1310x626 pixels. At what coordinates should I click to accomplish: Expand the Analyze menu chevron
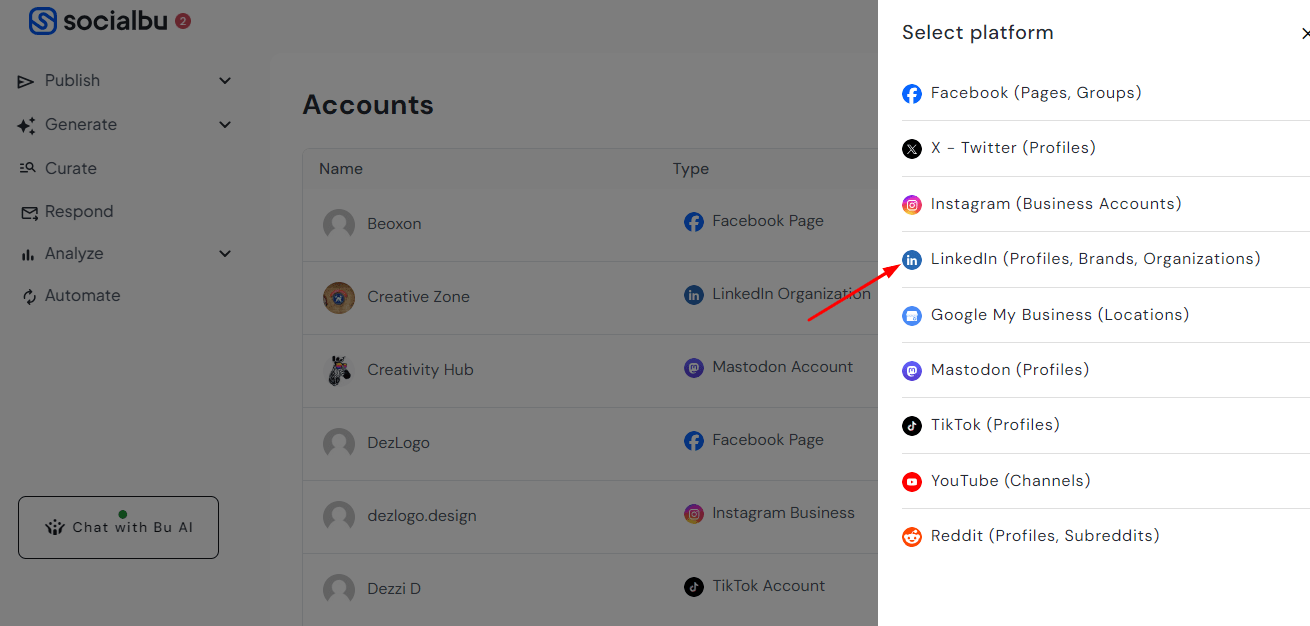coord(225,254)
